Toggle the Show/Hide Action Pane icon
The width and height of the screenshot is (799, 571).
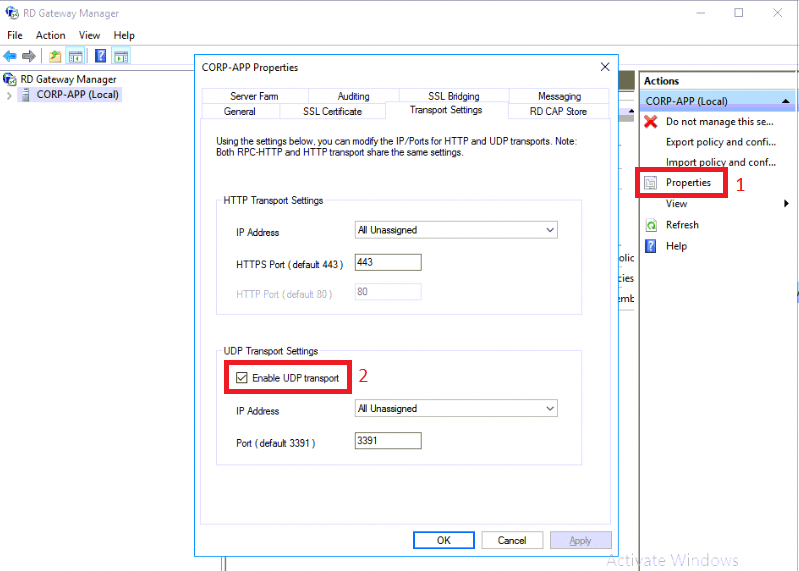pos(121,56)
